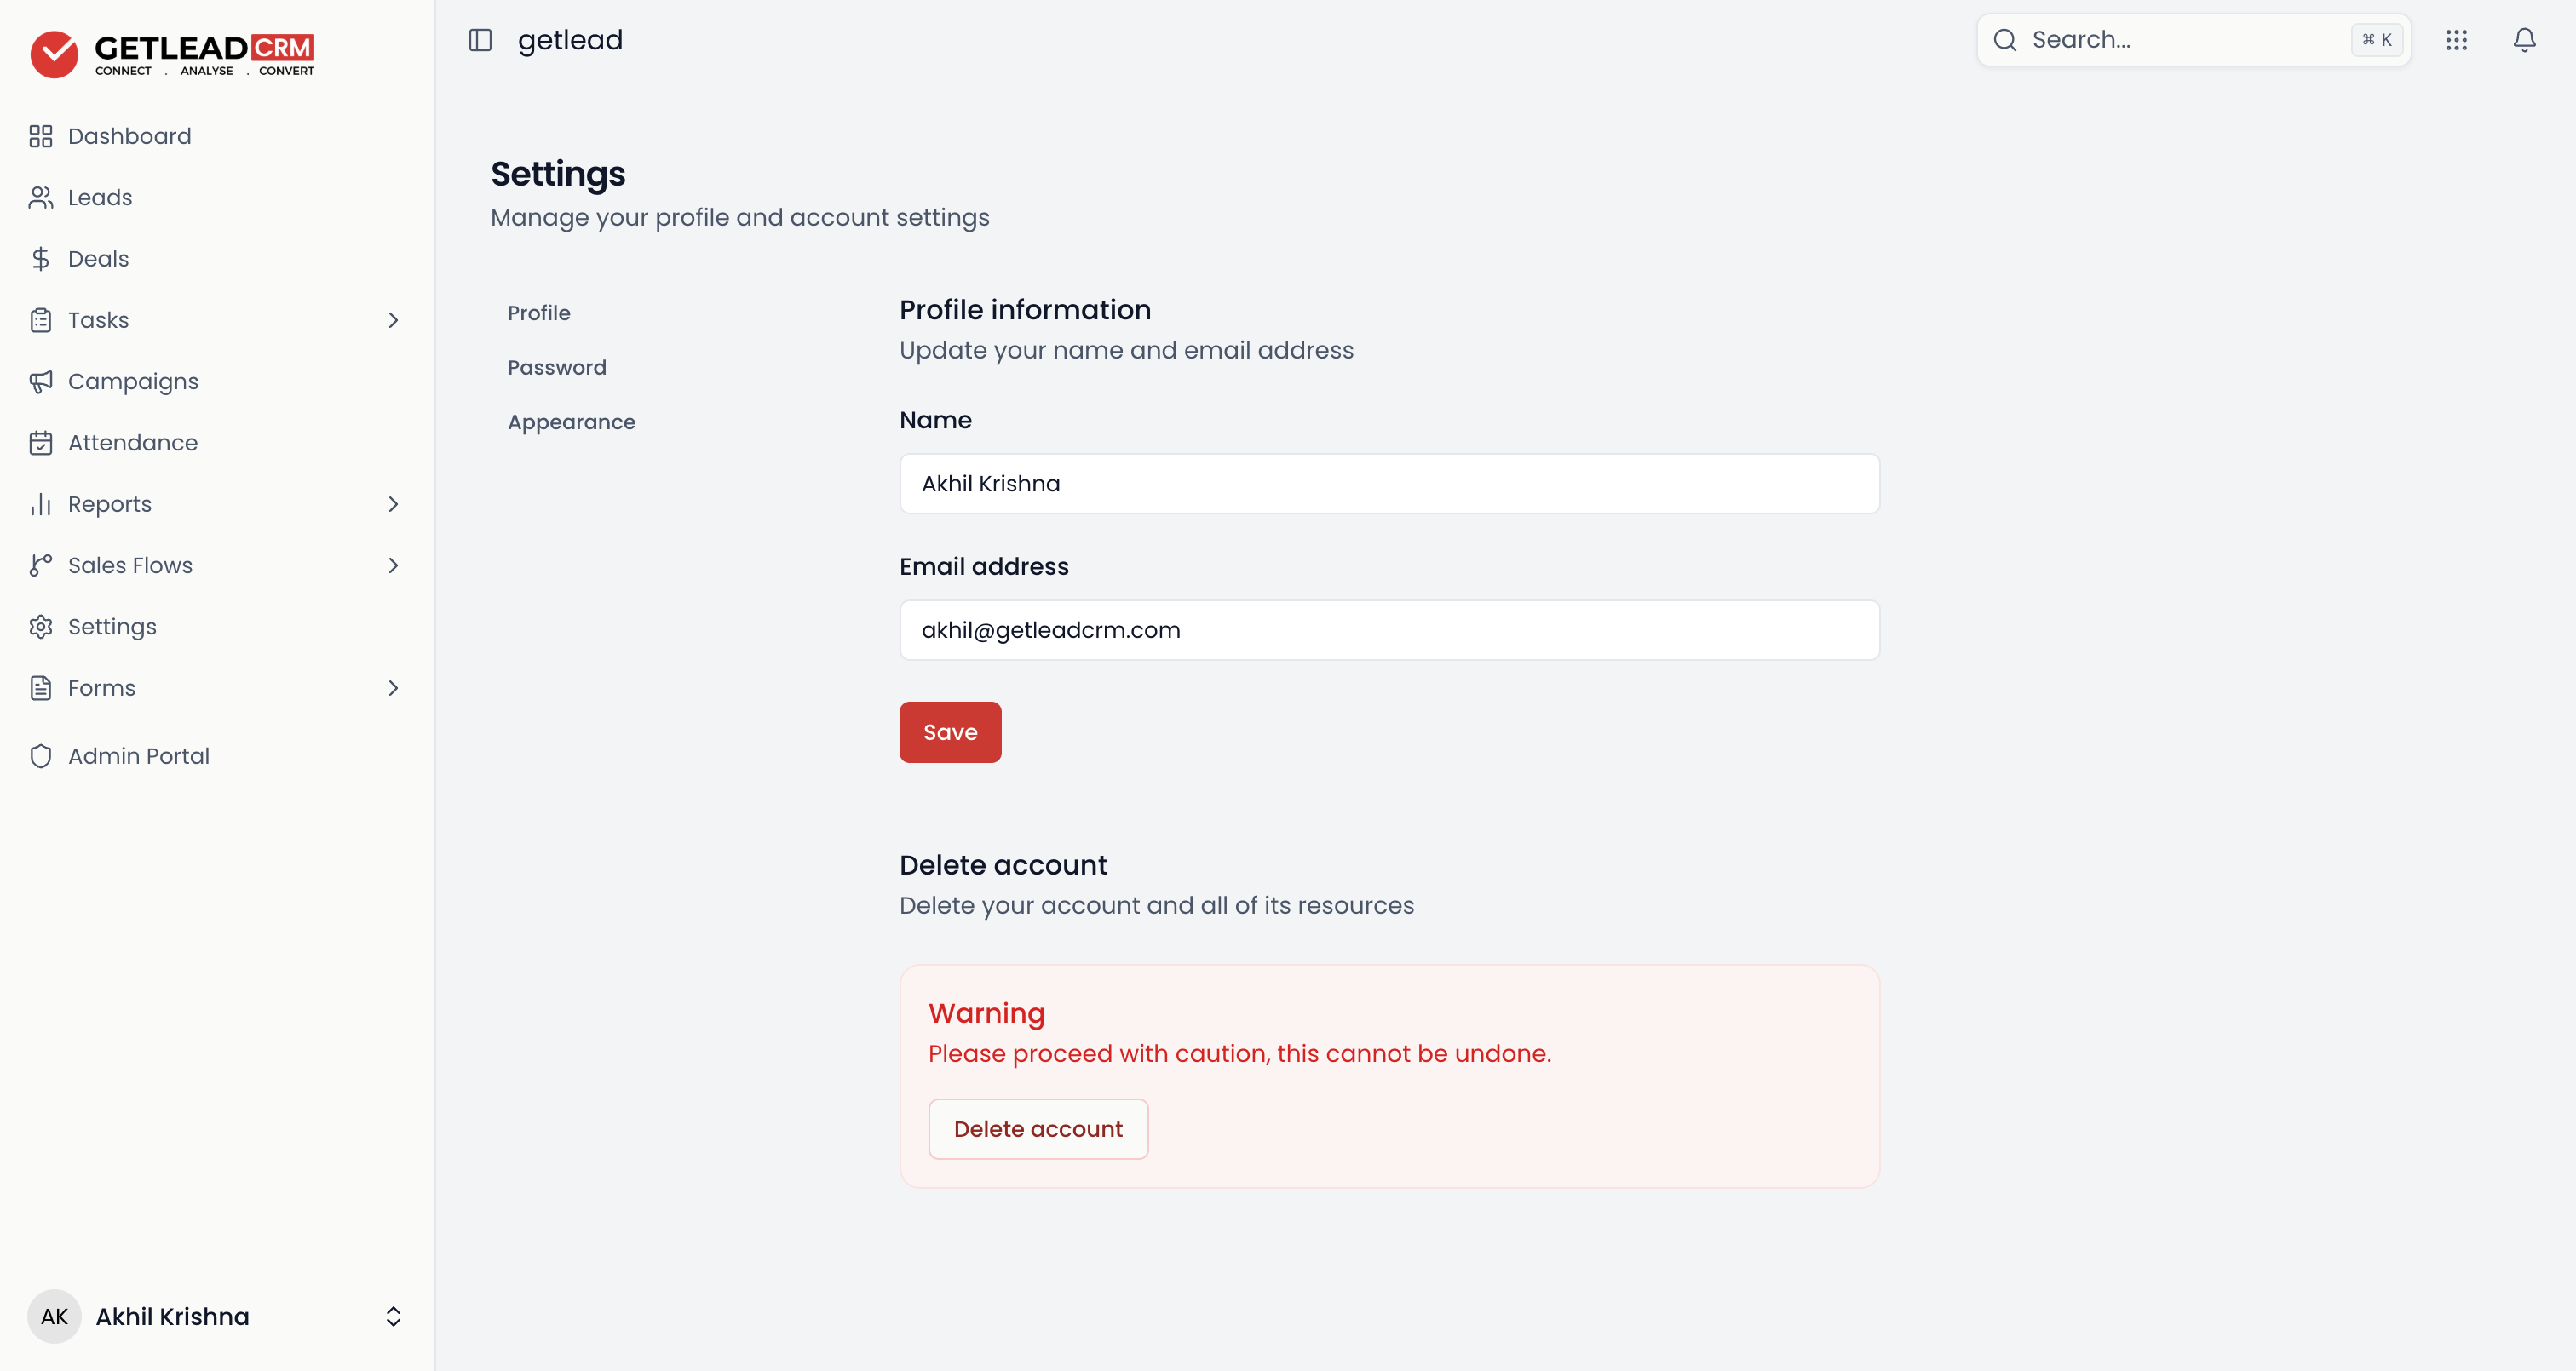Switch to the Appearance settings tab
This screenshot has height=1371, width=2576.
[x=571, y=422]
